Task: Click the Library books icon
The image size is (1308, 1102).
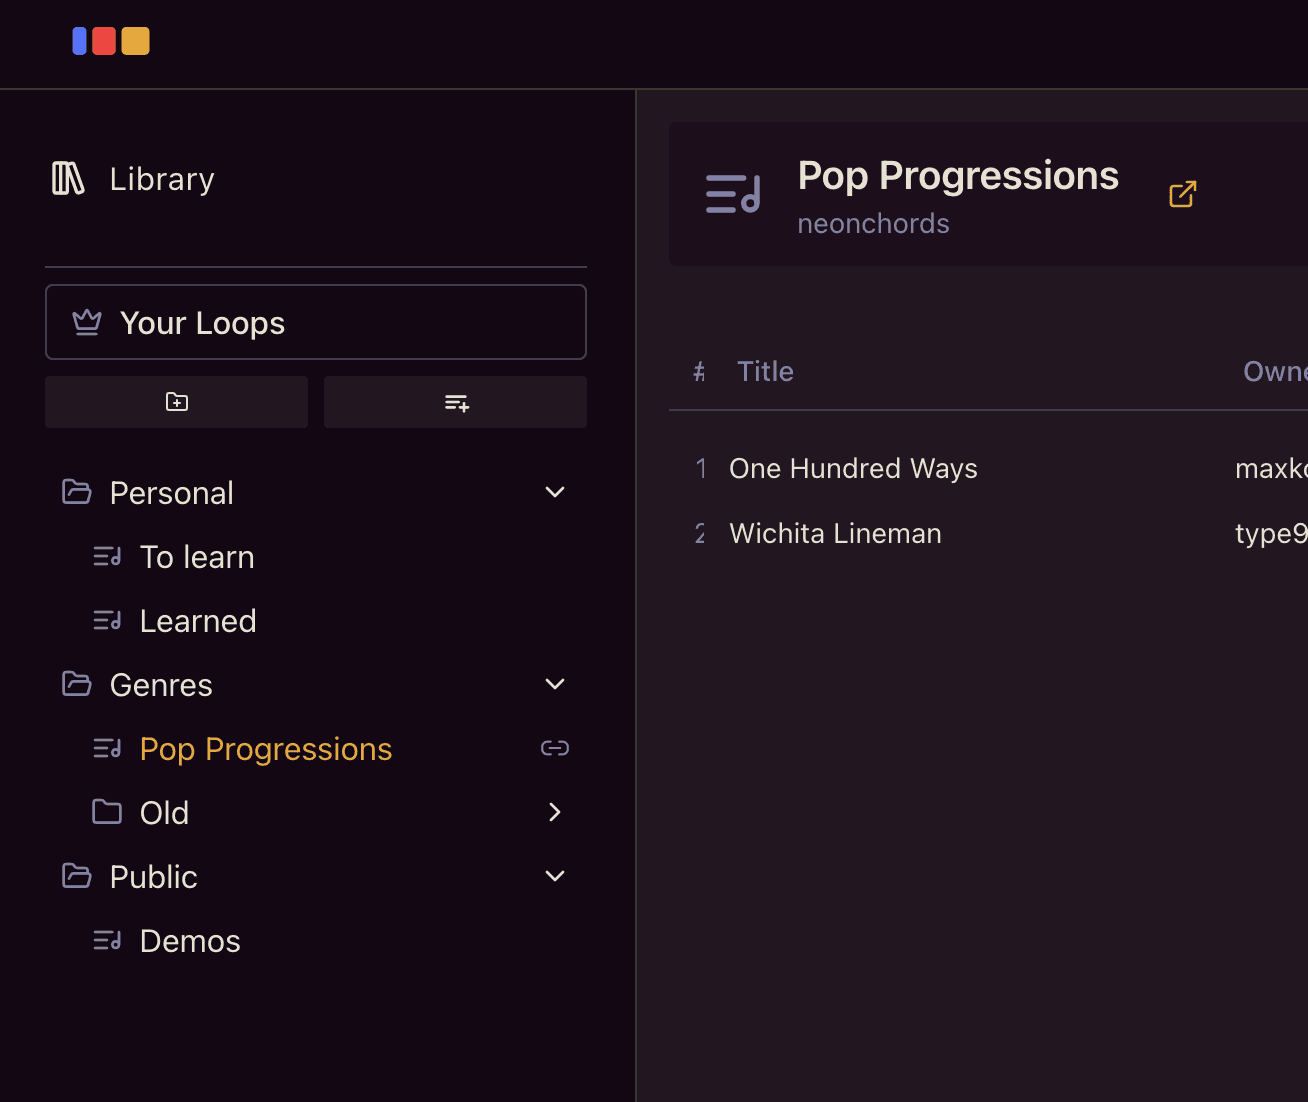Action: [x=67, y=178]
